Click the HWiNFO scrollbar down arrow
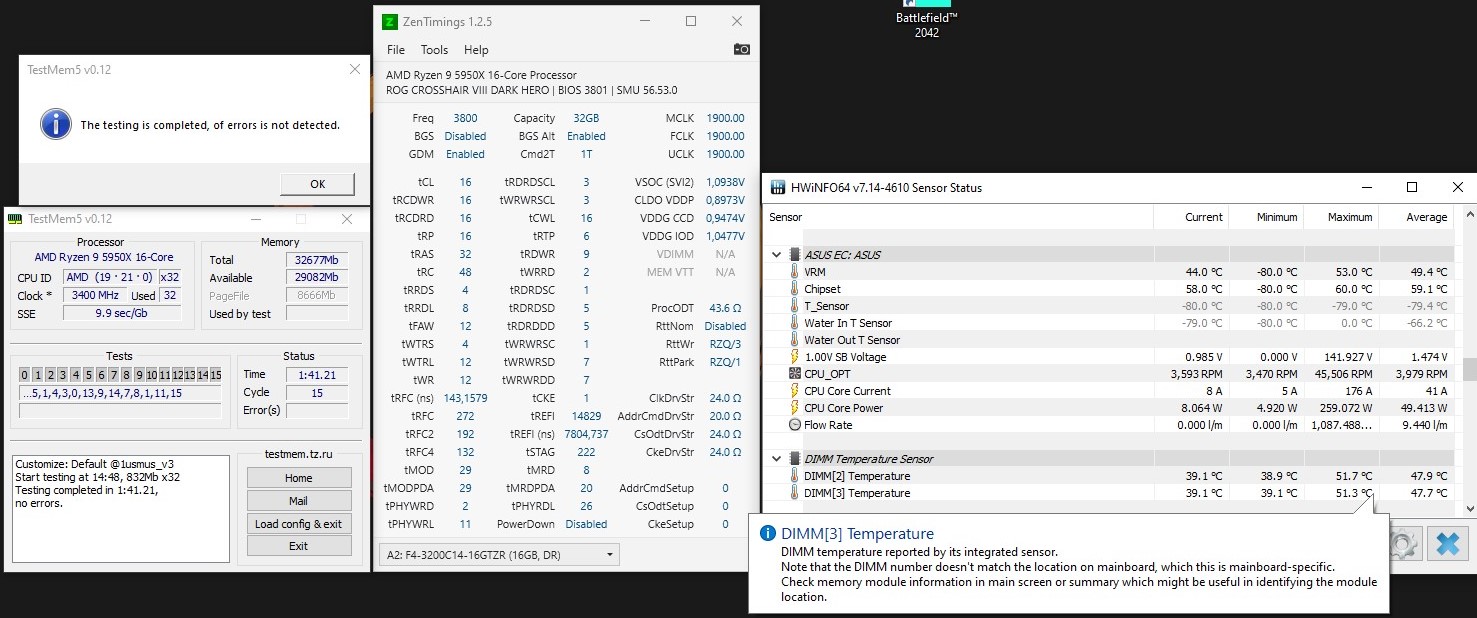This screenshot has height=618, width=1477. coord(1469,508)
